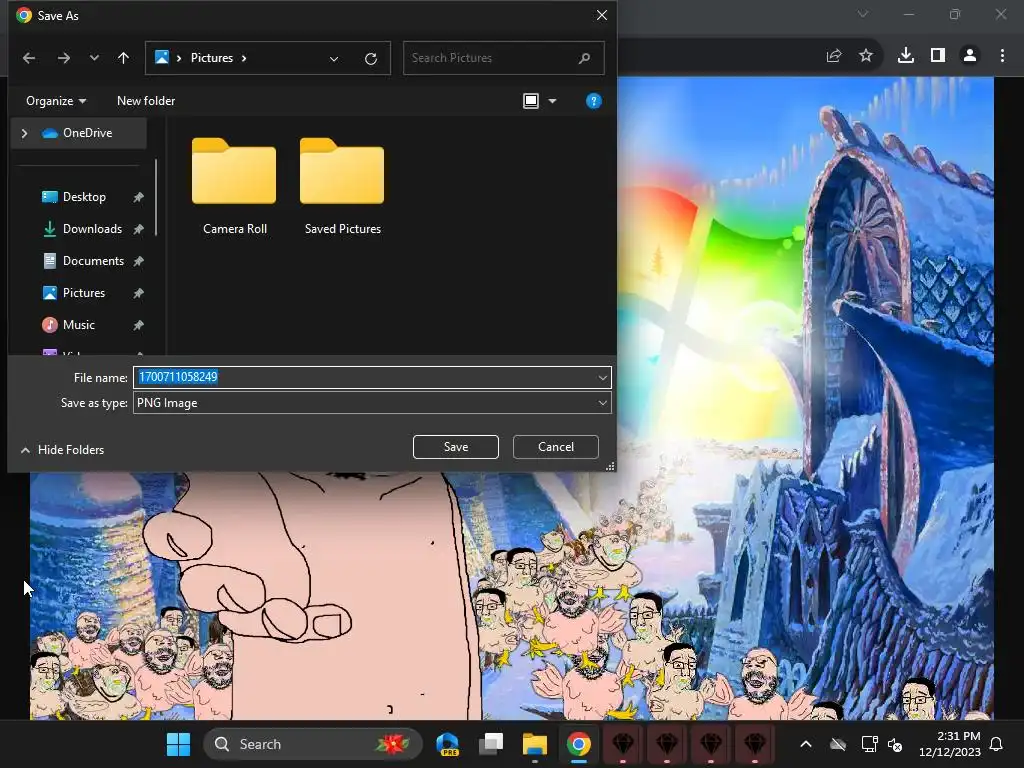Open Task View on taskbar
The height and width of the screenshot is (768, 1024).
pos(491,744)
